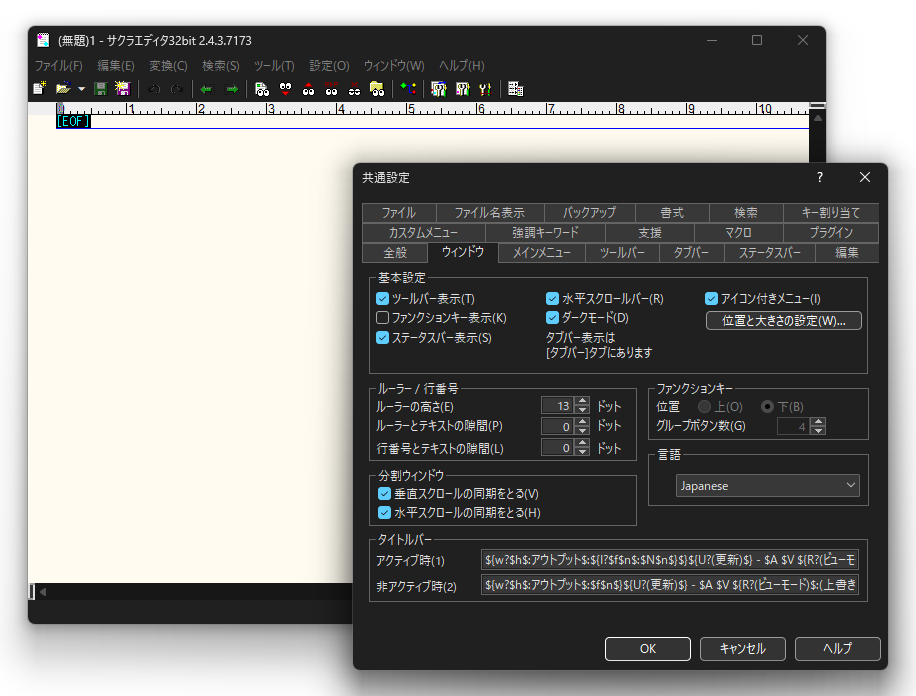Increase ルーラーとテキストの隙間 up spinner
The image size is (916, 696).
point(582,421)
